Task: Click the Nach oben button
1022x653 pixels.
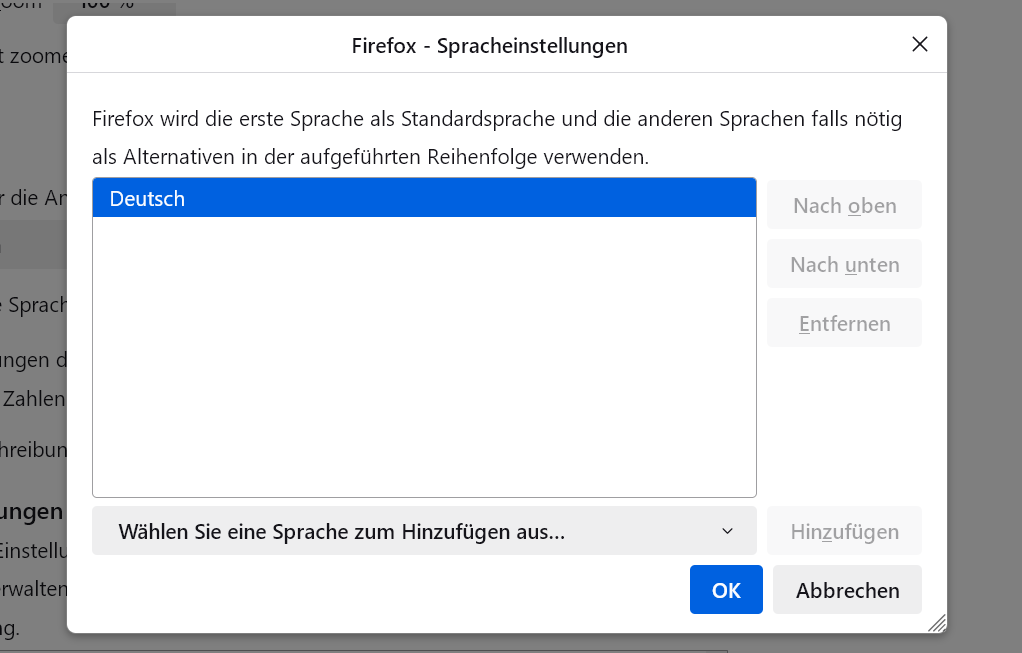Action: [844, 206]
